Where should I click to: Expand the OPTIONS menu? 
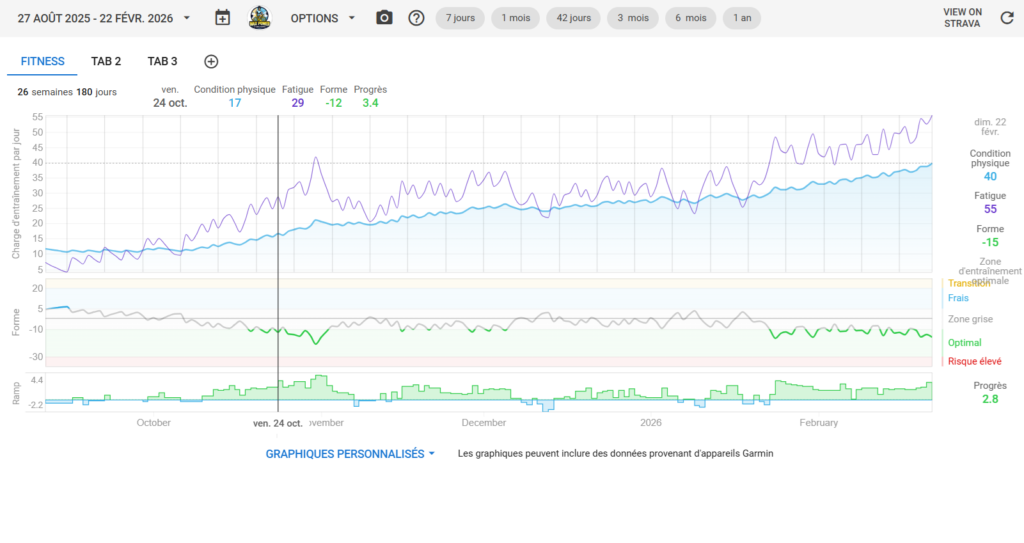[322, 18]
